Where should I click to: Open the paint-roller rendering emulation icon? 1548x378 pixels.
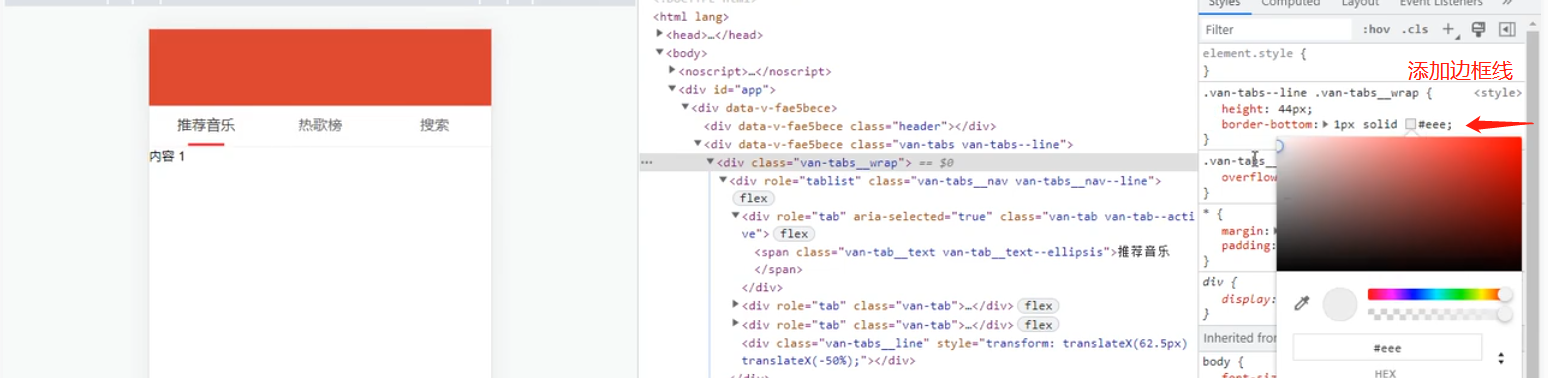coord(1479,30)
